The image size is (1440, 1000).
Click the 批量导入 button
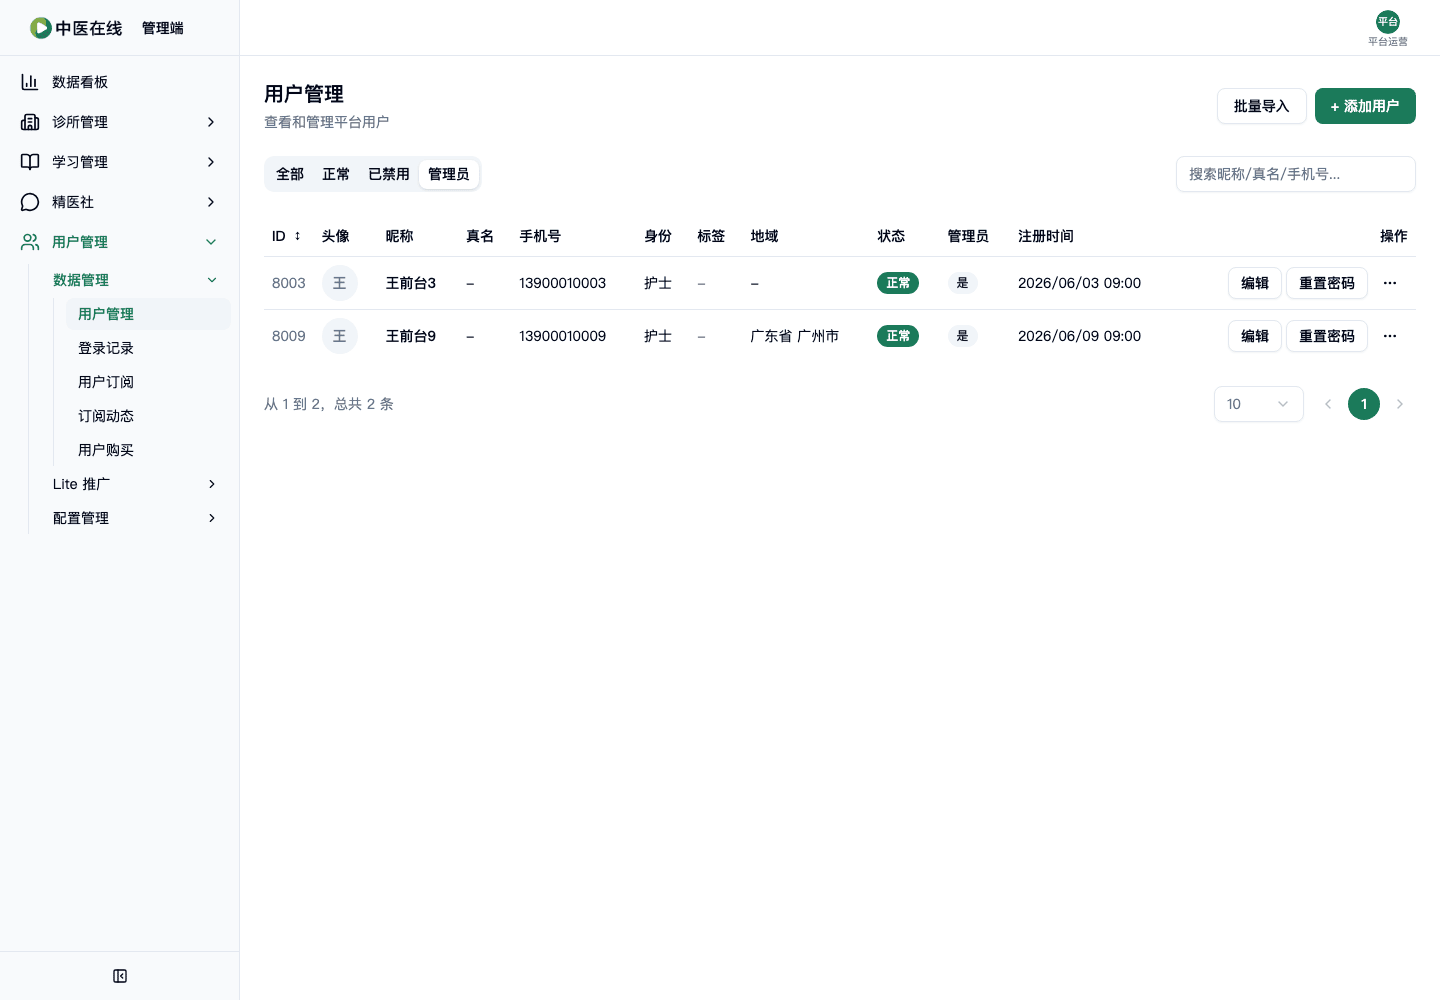point(1262,106)
